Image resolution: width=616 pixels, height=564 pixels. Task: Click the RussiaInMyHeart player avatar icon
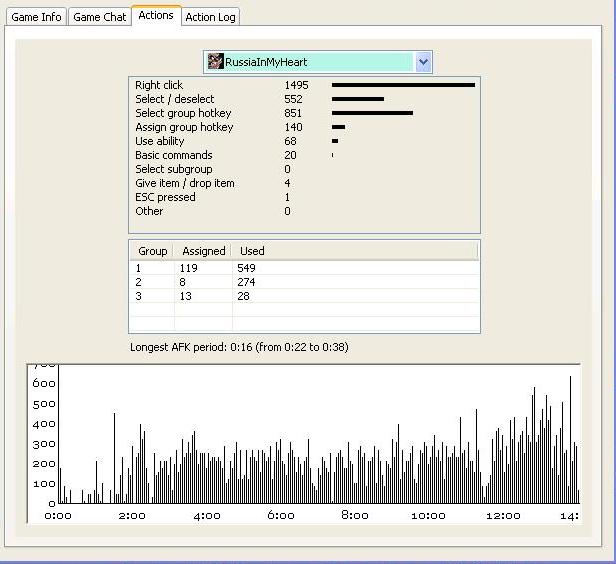pyautogui.click(x=215, y=62)
